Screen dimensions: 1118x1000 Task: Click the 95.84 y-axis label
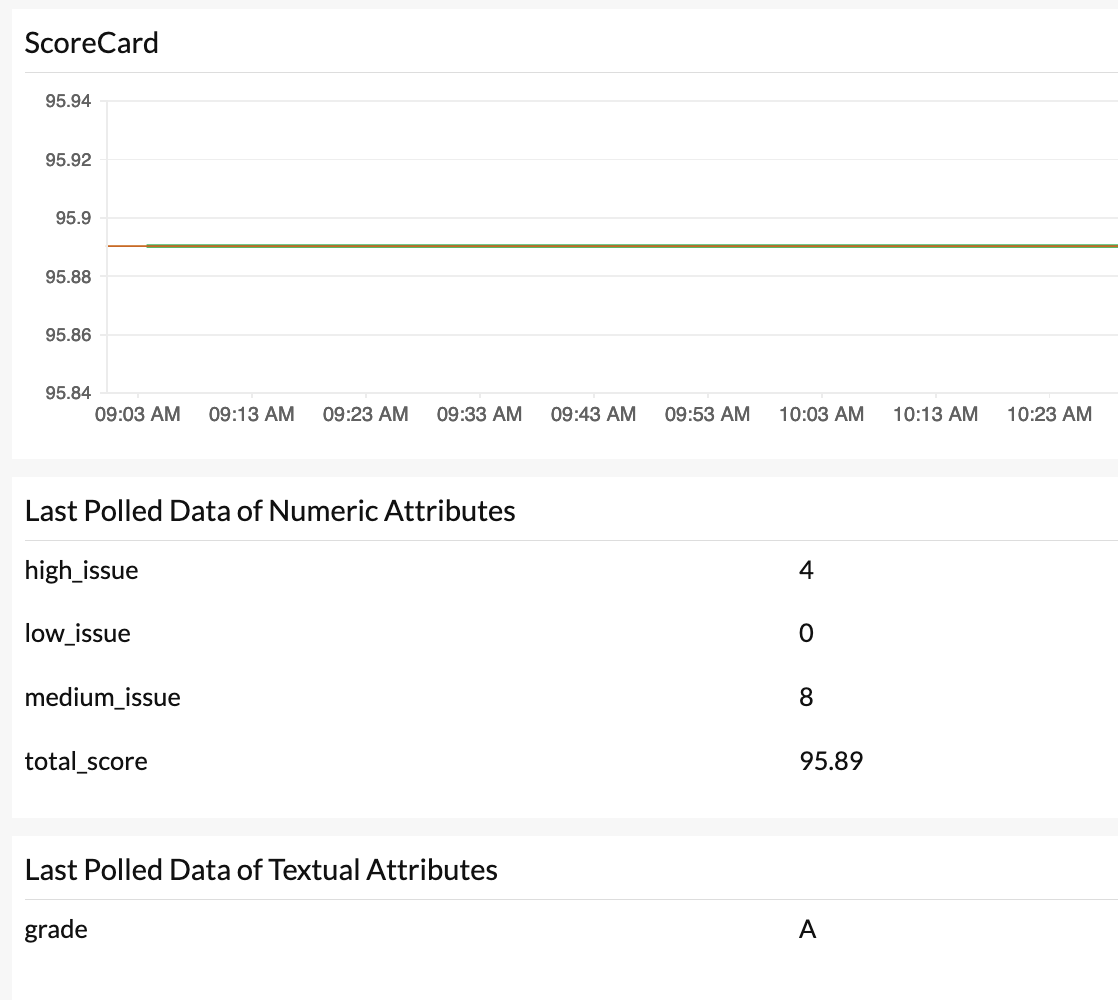point(68,392)
